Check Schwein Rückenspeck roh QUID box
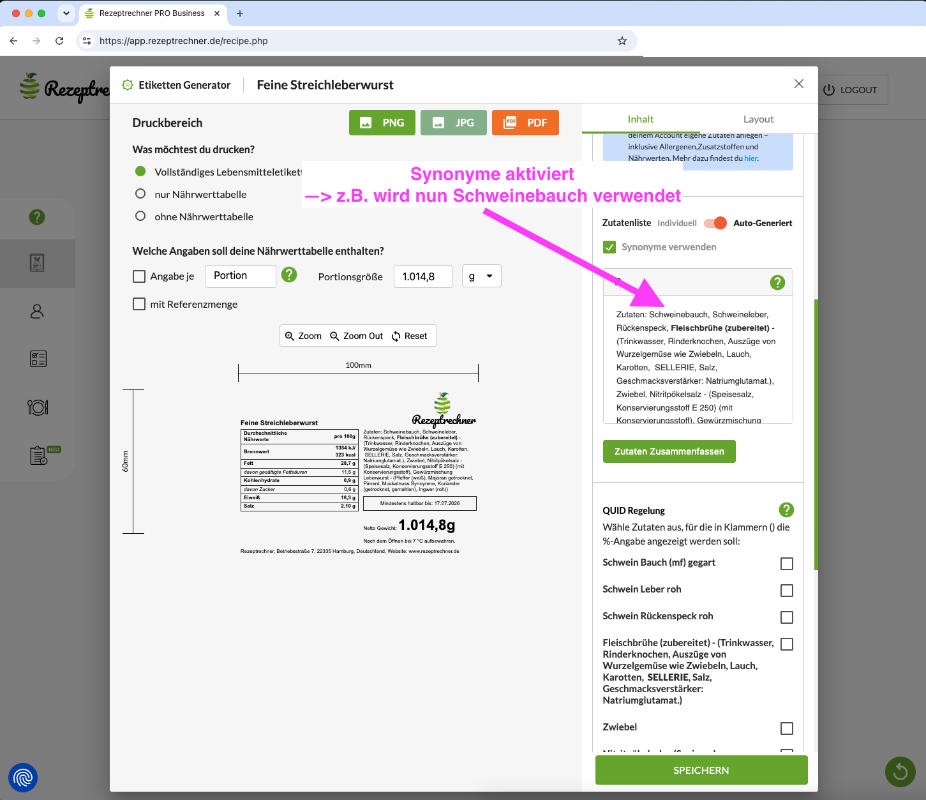The height and width of the screenshot is (800, 926). coord(787,618)
